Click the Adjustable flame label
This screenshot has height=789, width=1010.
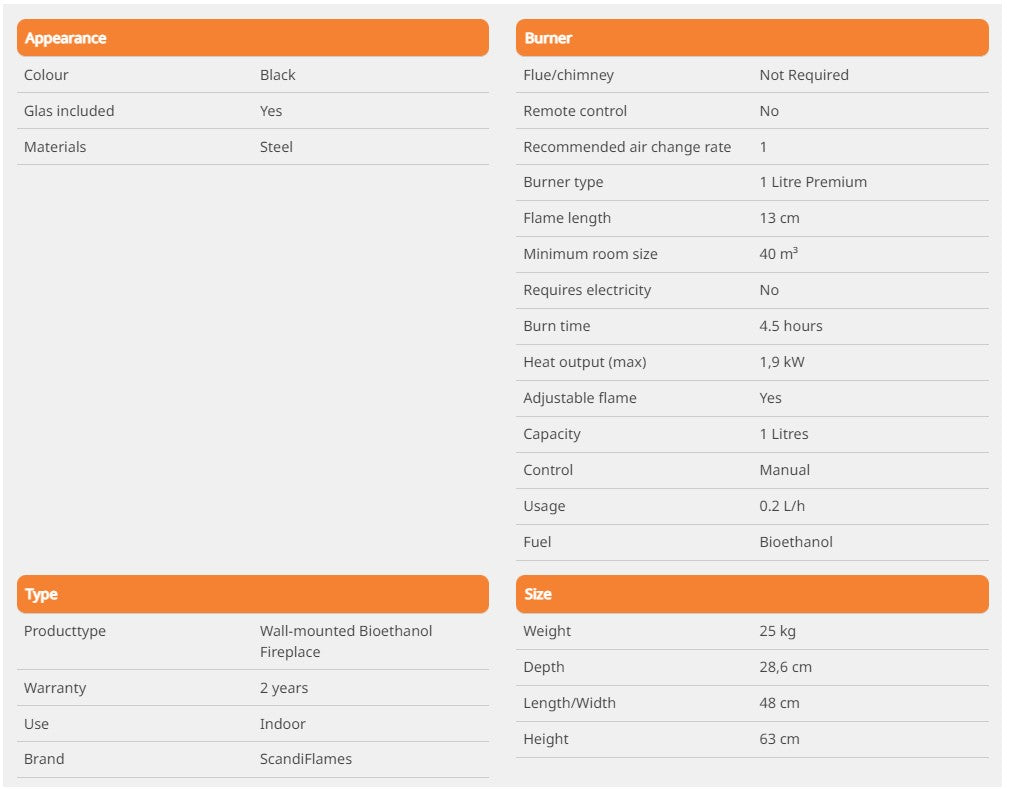(x=579, y=398)
